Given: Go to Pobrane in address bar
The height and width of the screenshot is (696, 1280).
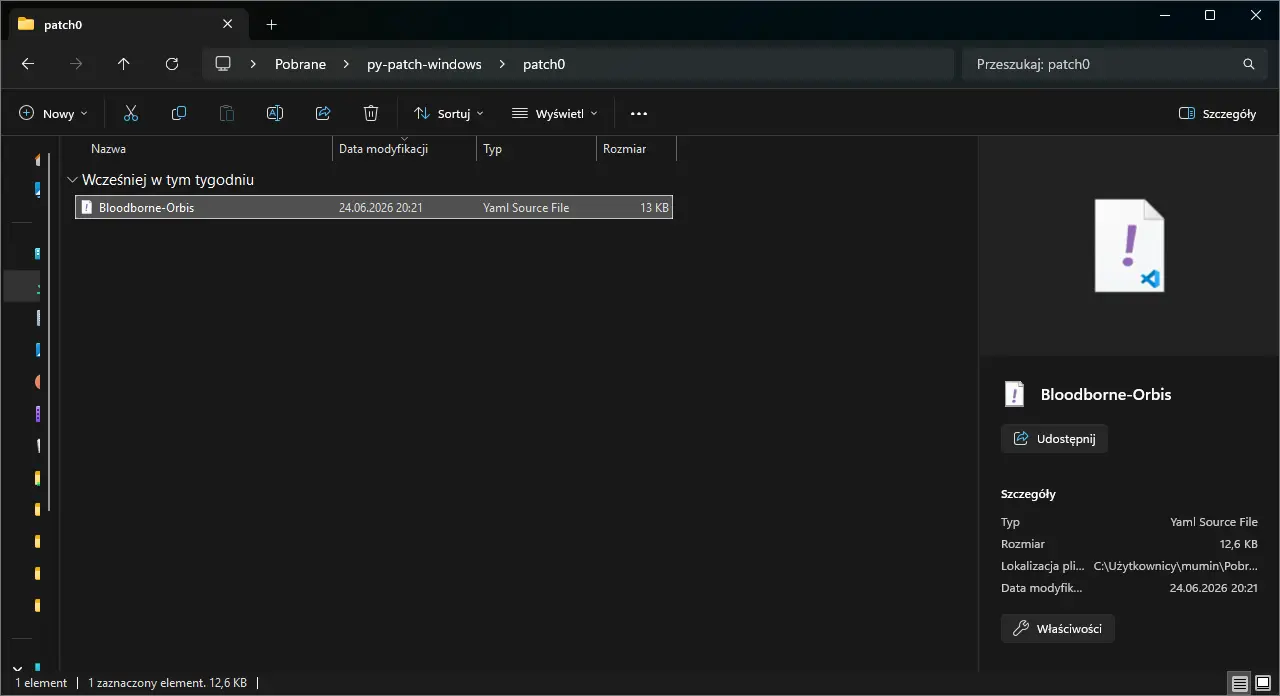Looking at the screenshot, I should click(x=300, y=64).
